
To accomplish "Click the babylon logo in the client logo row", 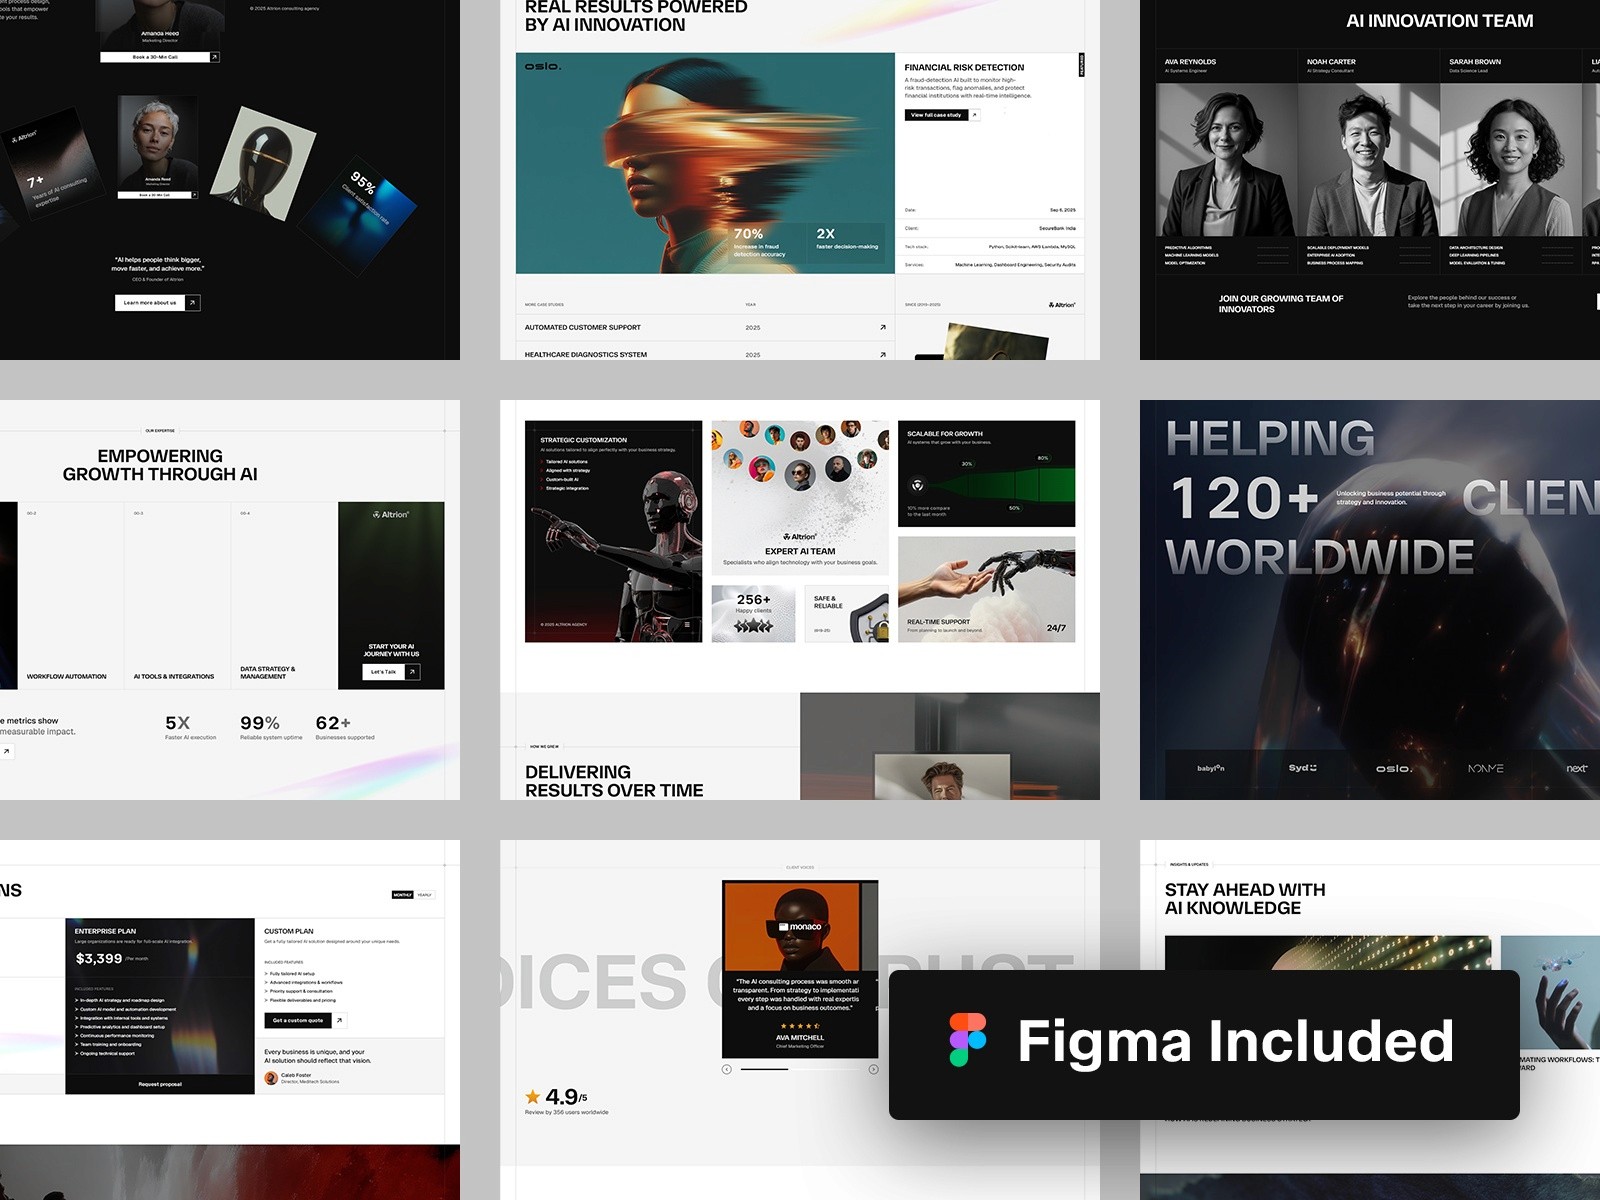I will point(1211,768).
